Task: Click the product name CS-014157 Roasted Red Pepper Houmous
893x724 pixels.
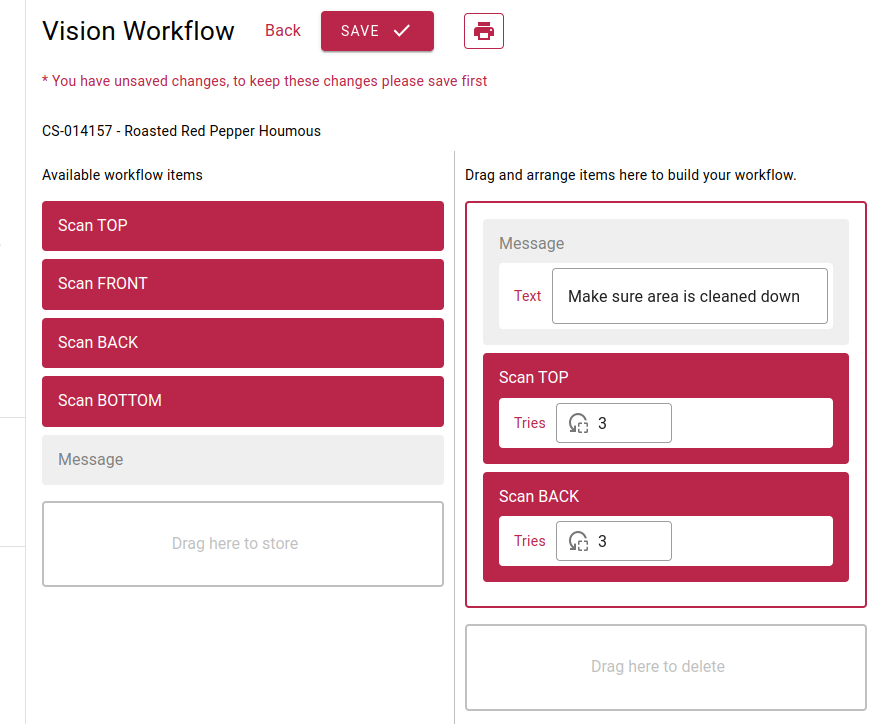Action: click(181, 131)
